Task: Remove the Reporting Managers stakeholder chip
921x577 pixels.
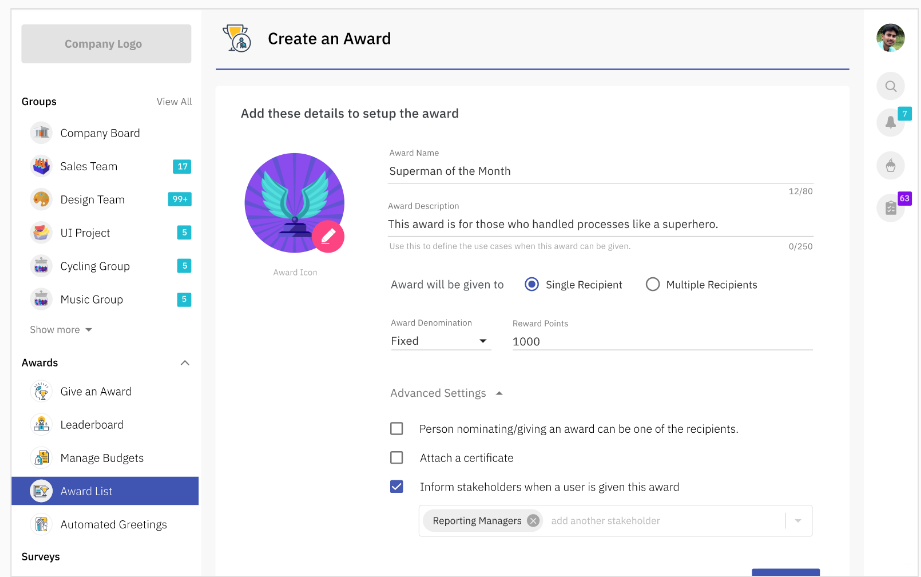Action: coord(533,521)
